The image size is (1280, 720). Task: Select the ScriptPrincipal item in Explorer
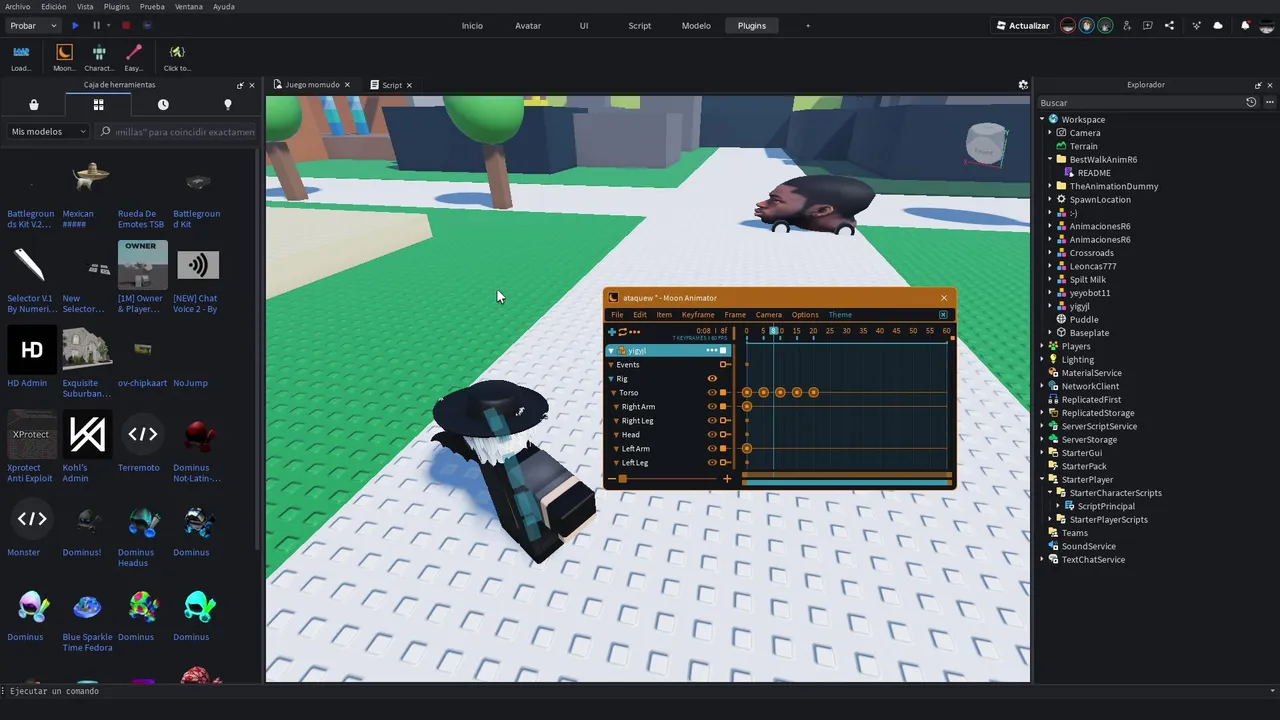(x=1106, y=506)
